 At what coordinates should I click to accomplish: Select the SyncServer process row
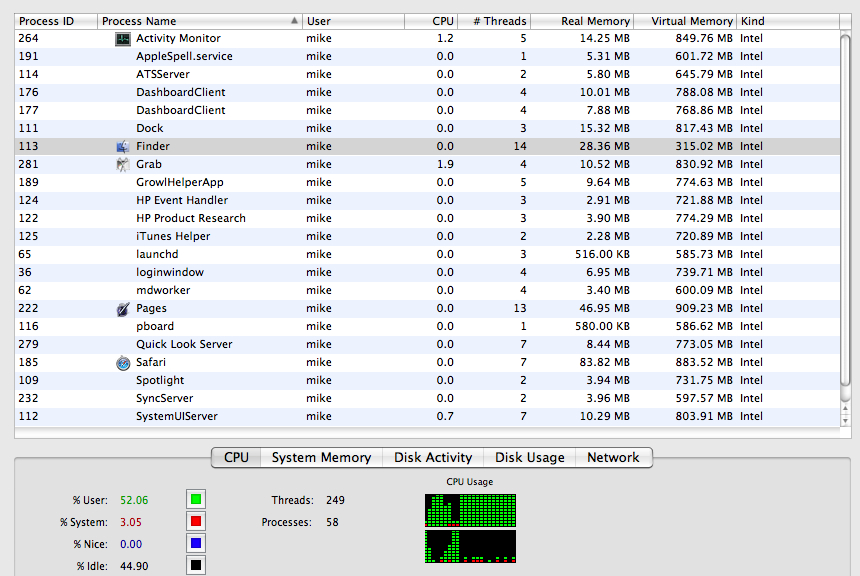point(427,398)
